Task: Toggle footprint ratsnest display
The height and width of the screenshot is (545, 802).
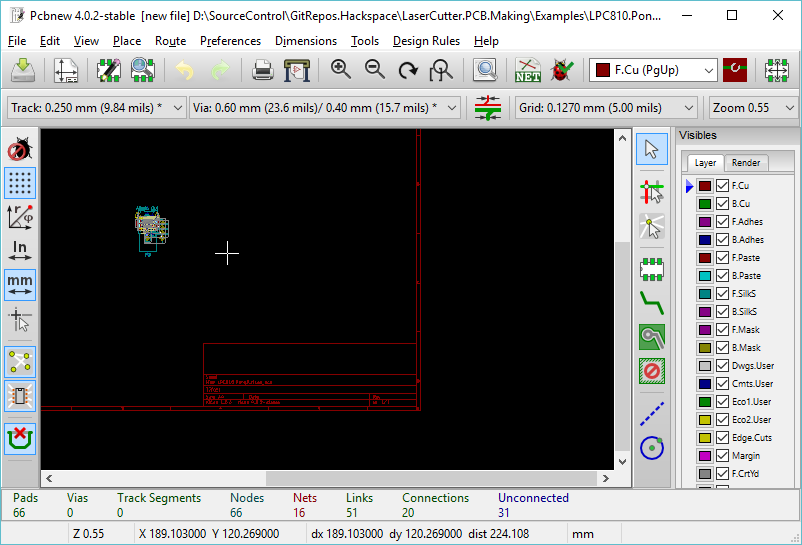Action: 20,396
